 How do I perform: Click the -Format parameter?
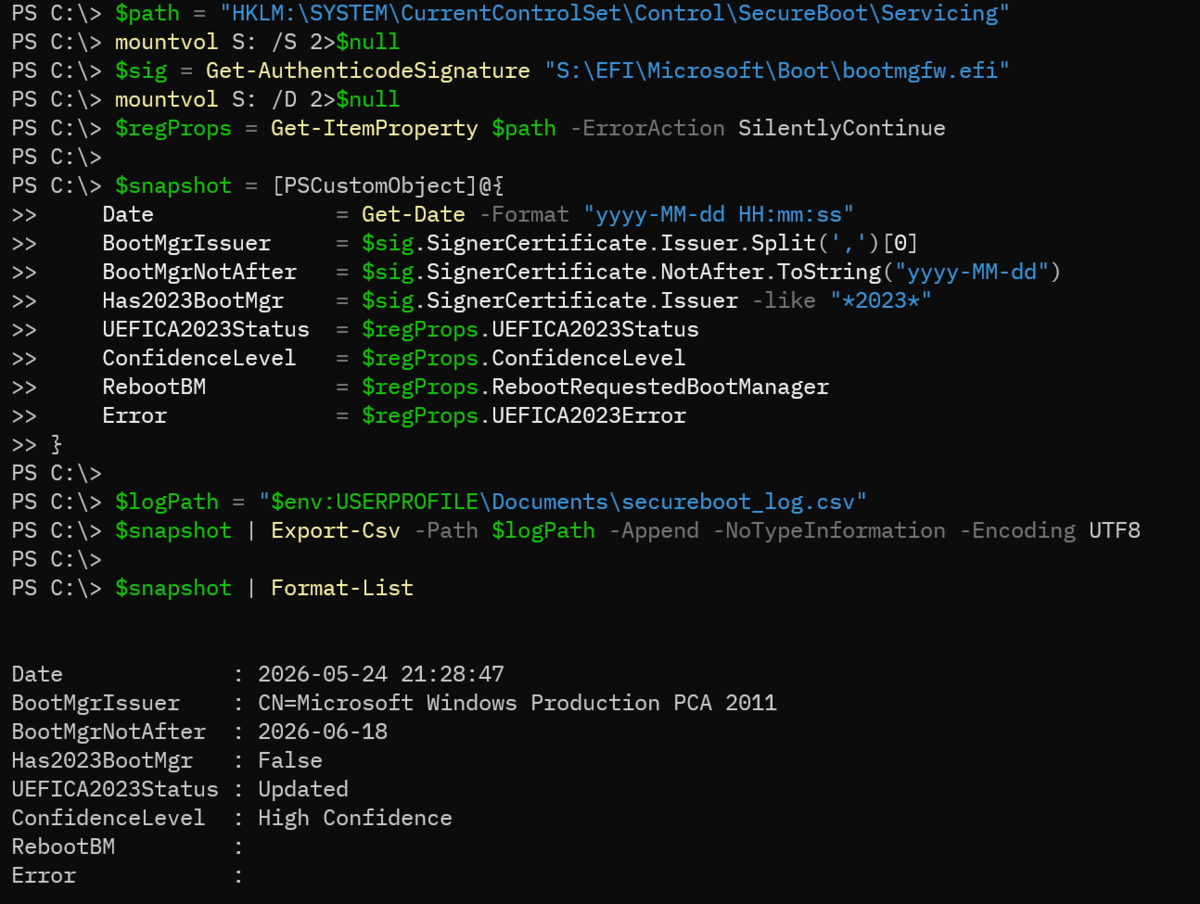click(x=524, y=215)
